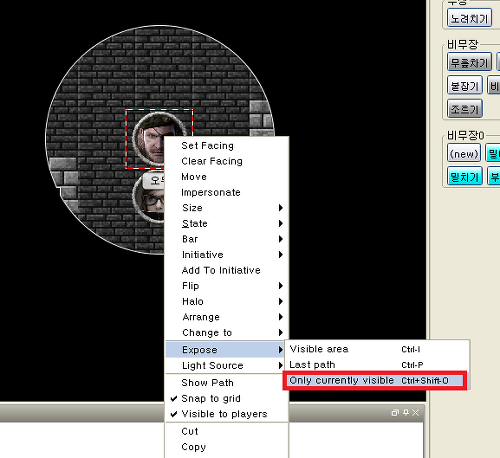Image resolution: width=500 pixels, height=458 pixels.
Task: Toggle Snap to grid in context menu
Action: tap(227, 398)
